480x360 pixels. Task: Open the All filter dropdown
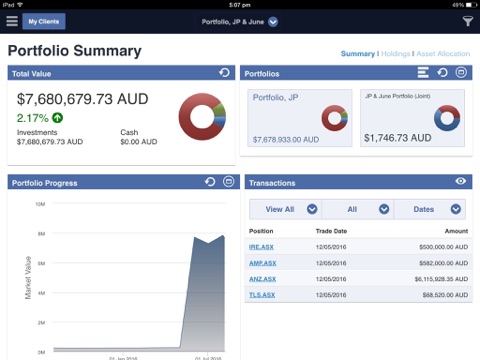[x=358, y=209]
